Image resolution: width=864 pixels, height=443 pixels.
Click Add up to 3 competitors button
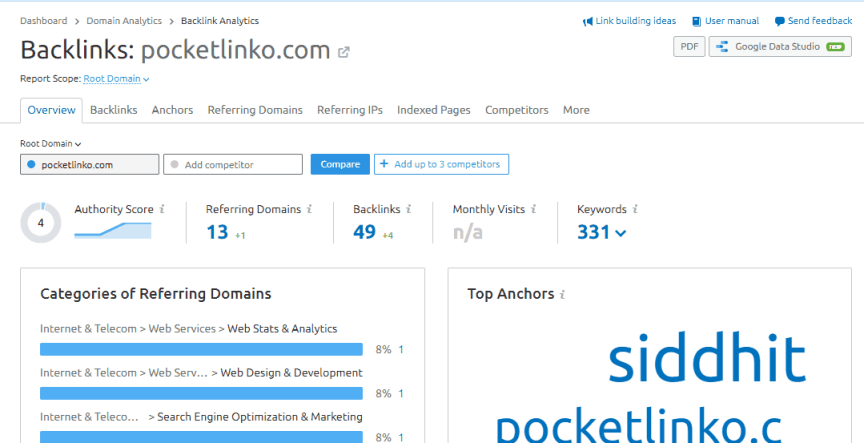pyautogui.click(x=441, y=164)
